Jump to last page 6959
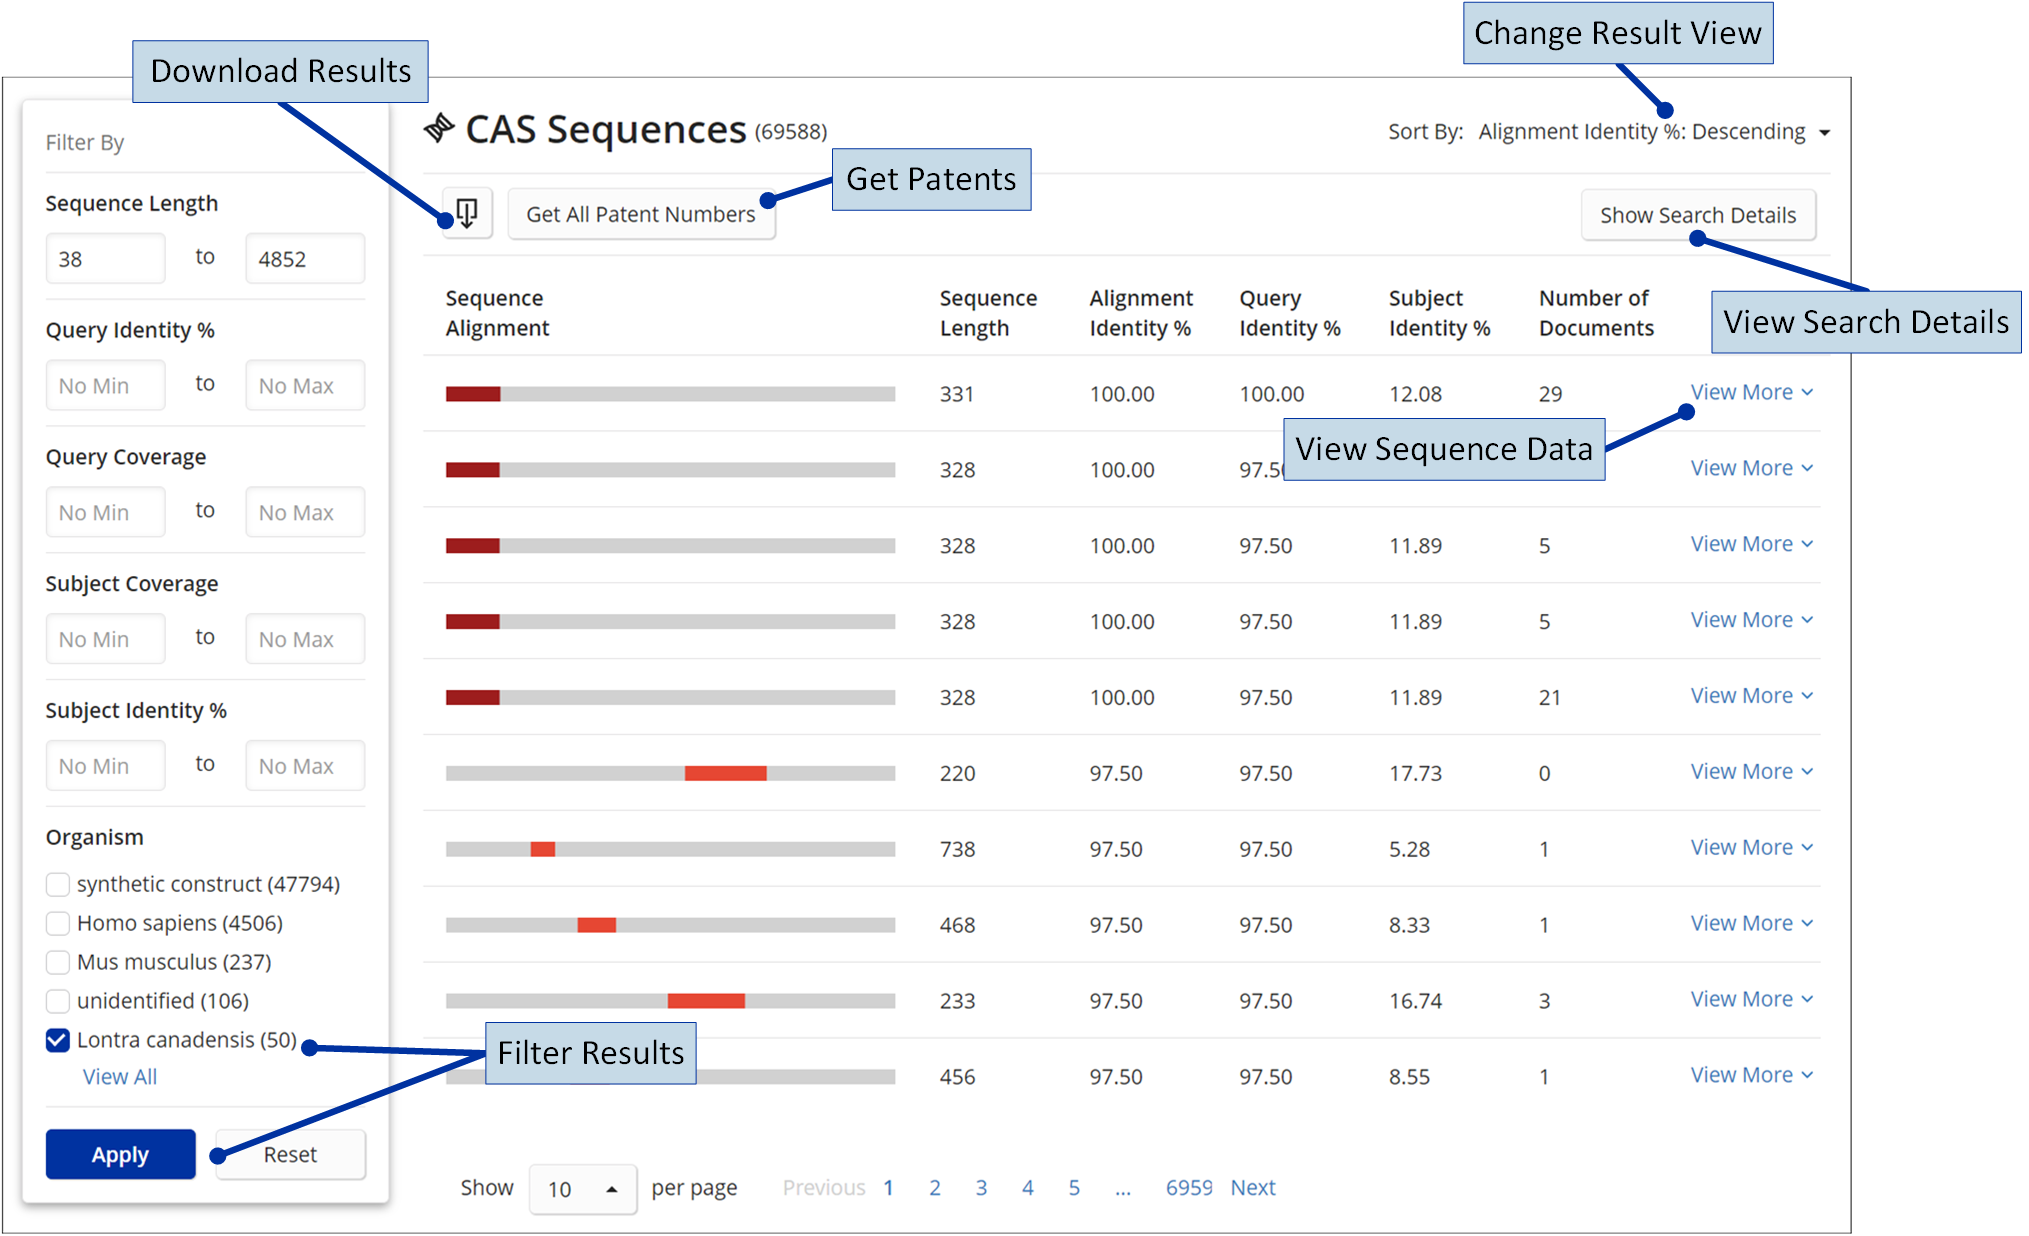 point(1189,1188)
